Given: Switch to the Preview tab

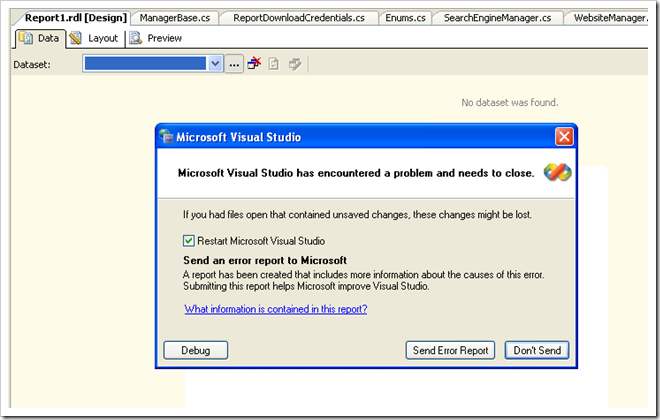Looking at the screenshot, I should [156, 38].
